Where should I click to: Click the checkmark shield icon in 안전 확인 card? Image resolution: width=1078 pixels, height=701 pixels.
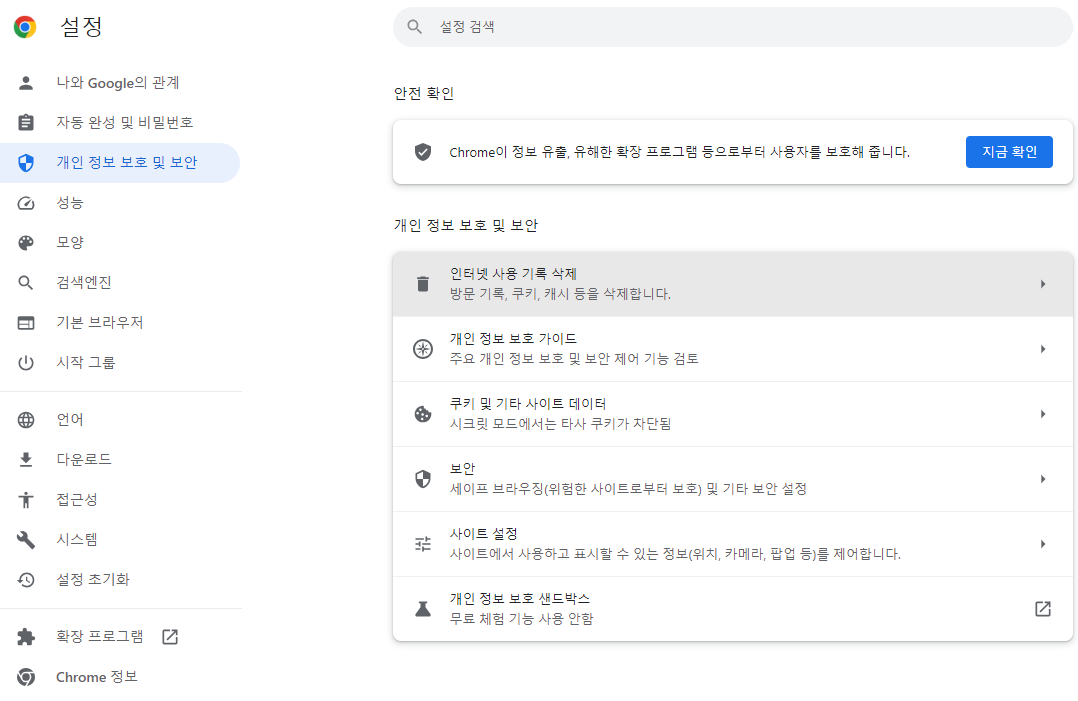[x=423, y=152]
